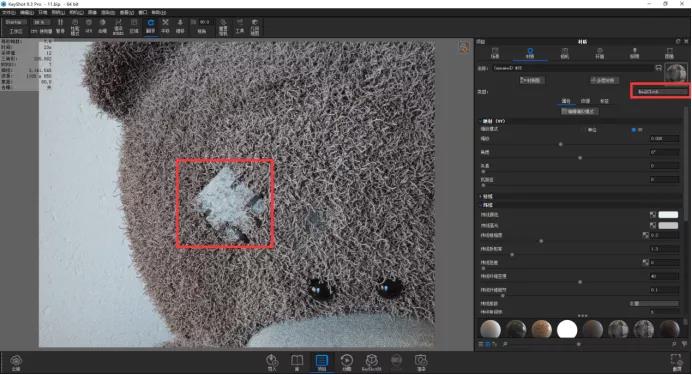The width and height of the screenshot is (692, 375).
Task: Undock the project panel via header icon
Action: click(678, 41)
